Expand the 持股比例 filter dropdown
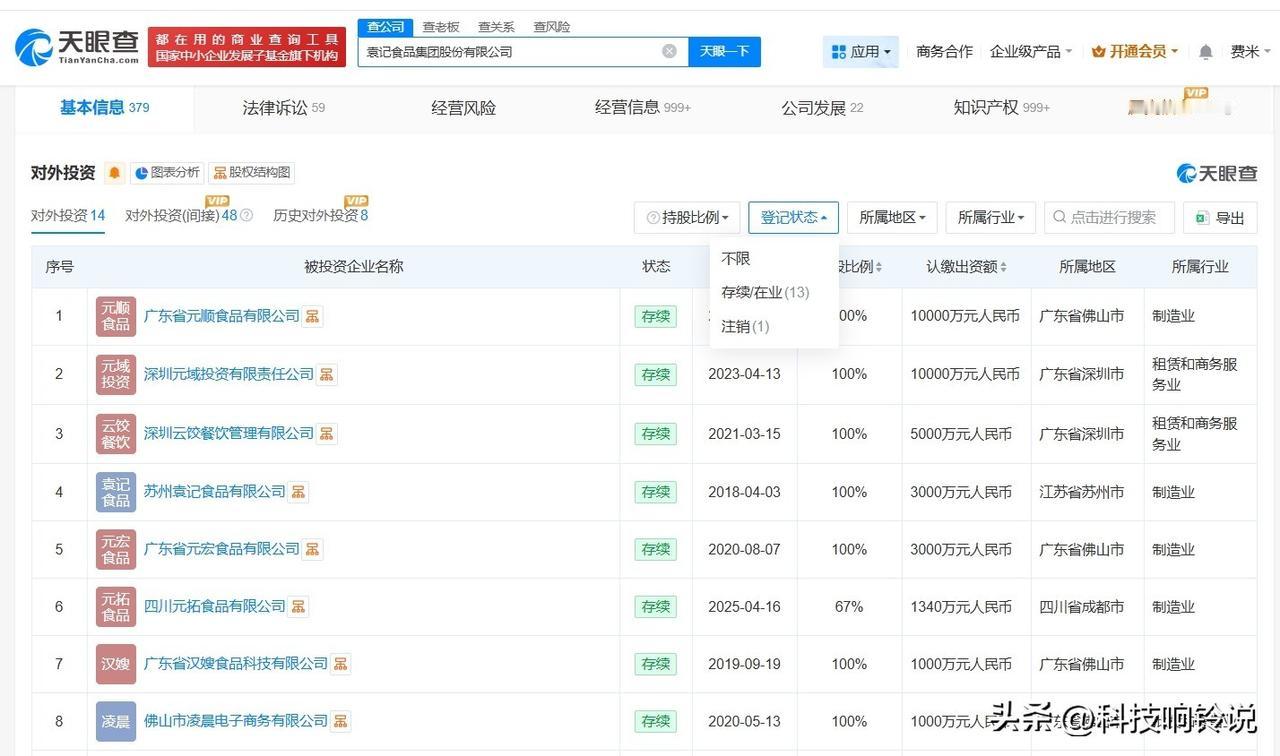The image size is (1280, 756). tap(686, 217)
